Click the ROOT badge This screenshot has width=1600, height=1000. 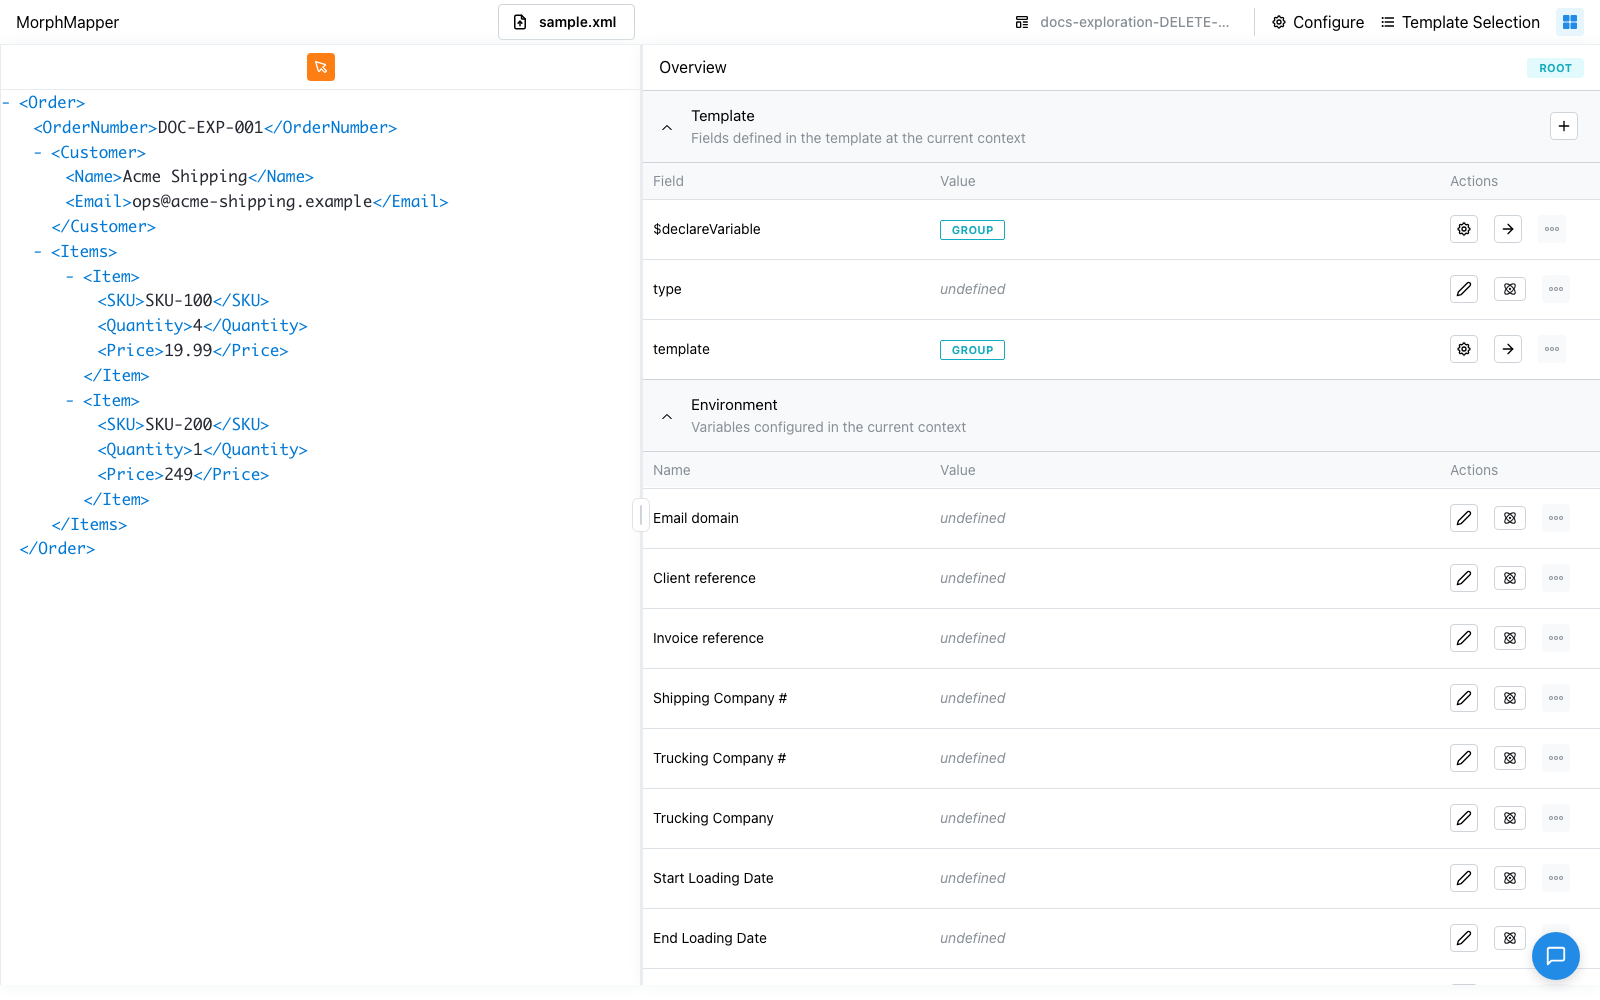tap(1555, 68)
